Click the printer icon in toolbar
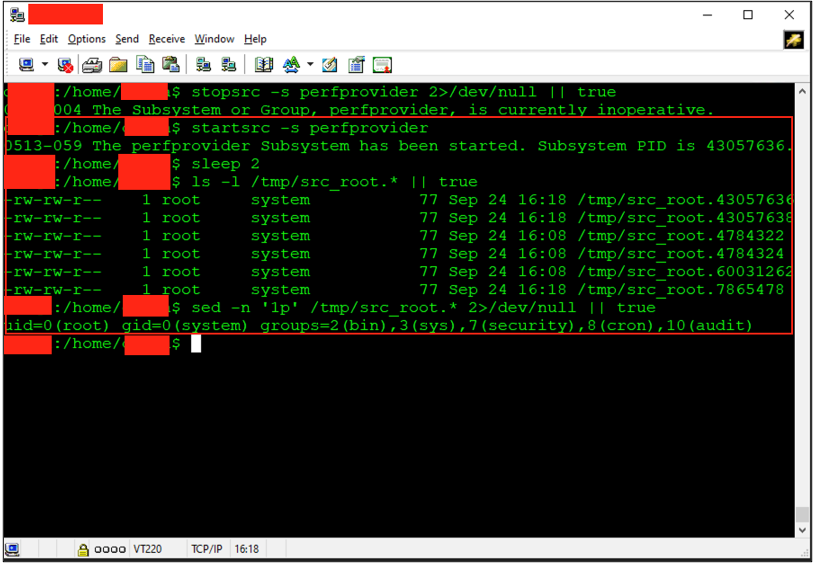The image size is (815, 563). (x=92, y=65)
